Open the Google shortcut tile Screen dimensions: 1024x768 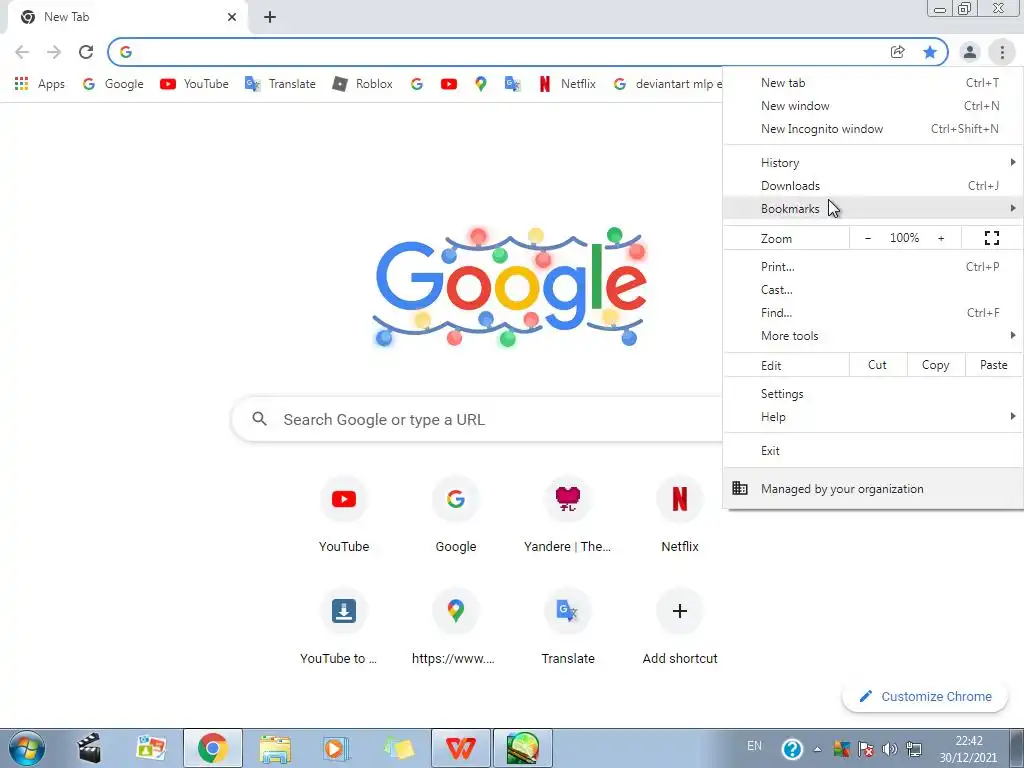click(x=456, y=516)
